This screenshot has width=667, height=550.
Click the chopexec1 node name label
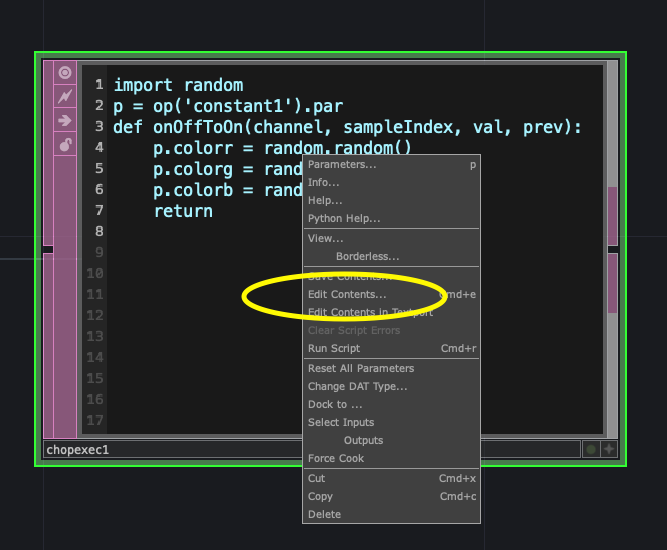(78, 450)
